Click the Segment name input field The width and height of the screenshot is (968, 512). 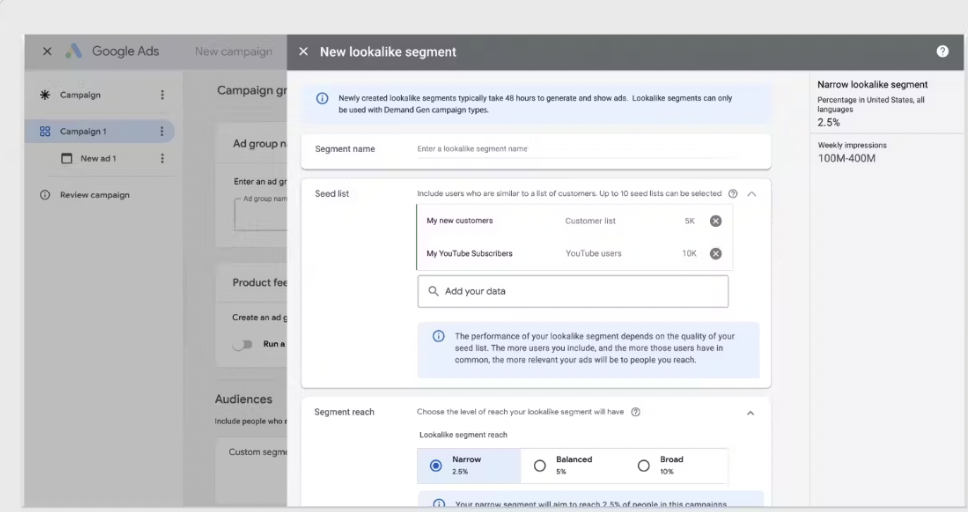click(x=578, y=149)
